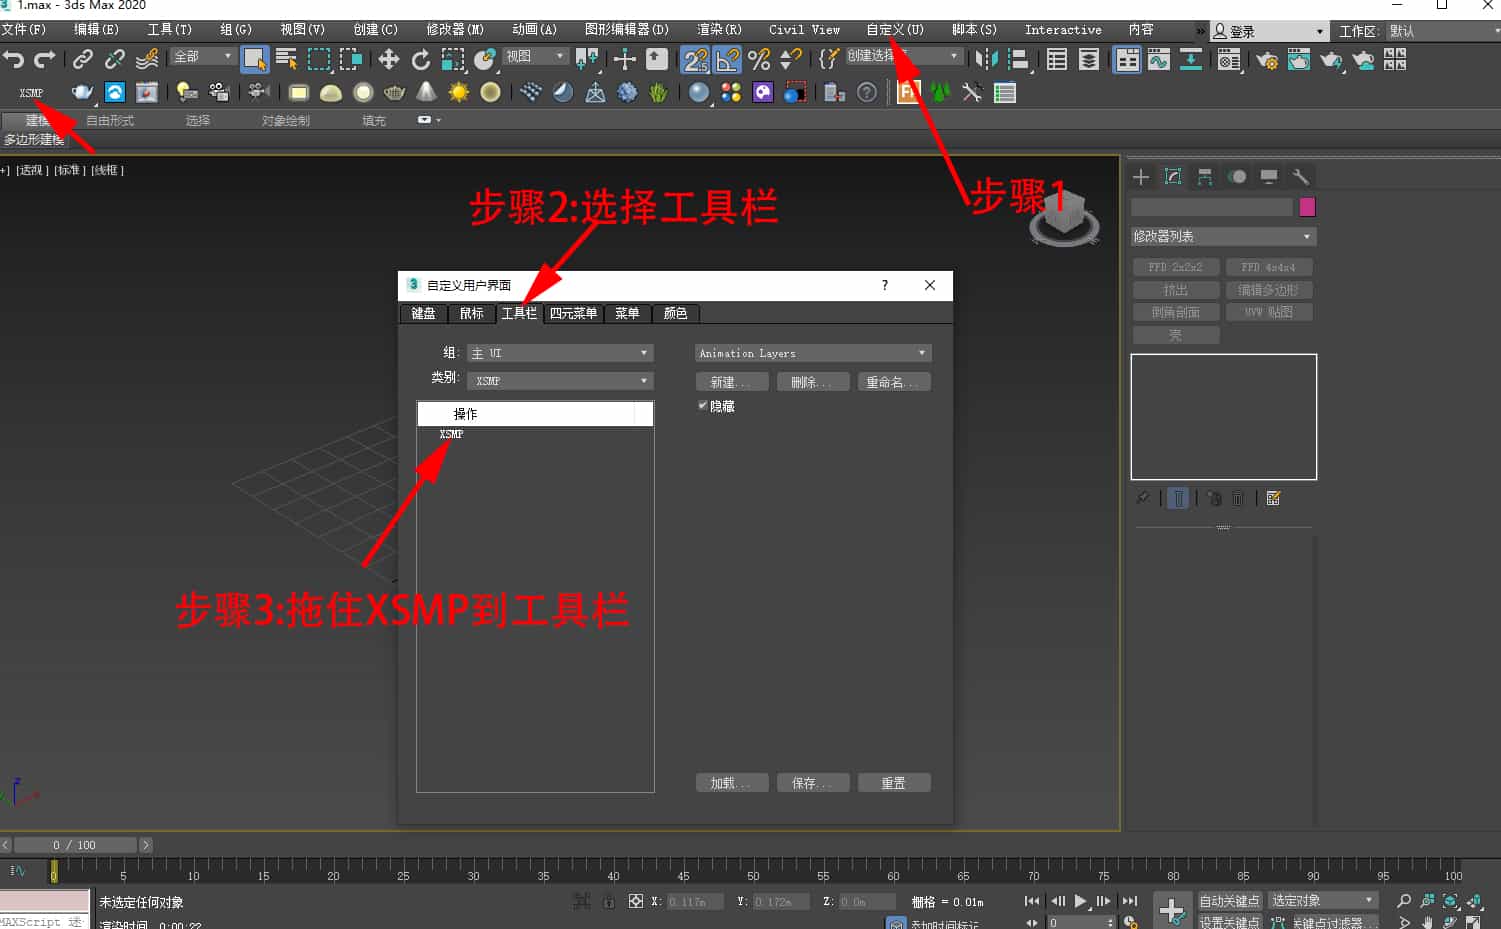Expand the 组 dropdown showing 主 UI
1501x929 pixels.
(560, 353)
